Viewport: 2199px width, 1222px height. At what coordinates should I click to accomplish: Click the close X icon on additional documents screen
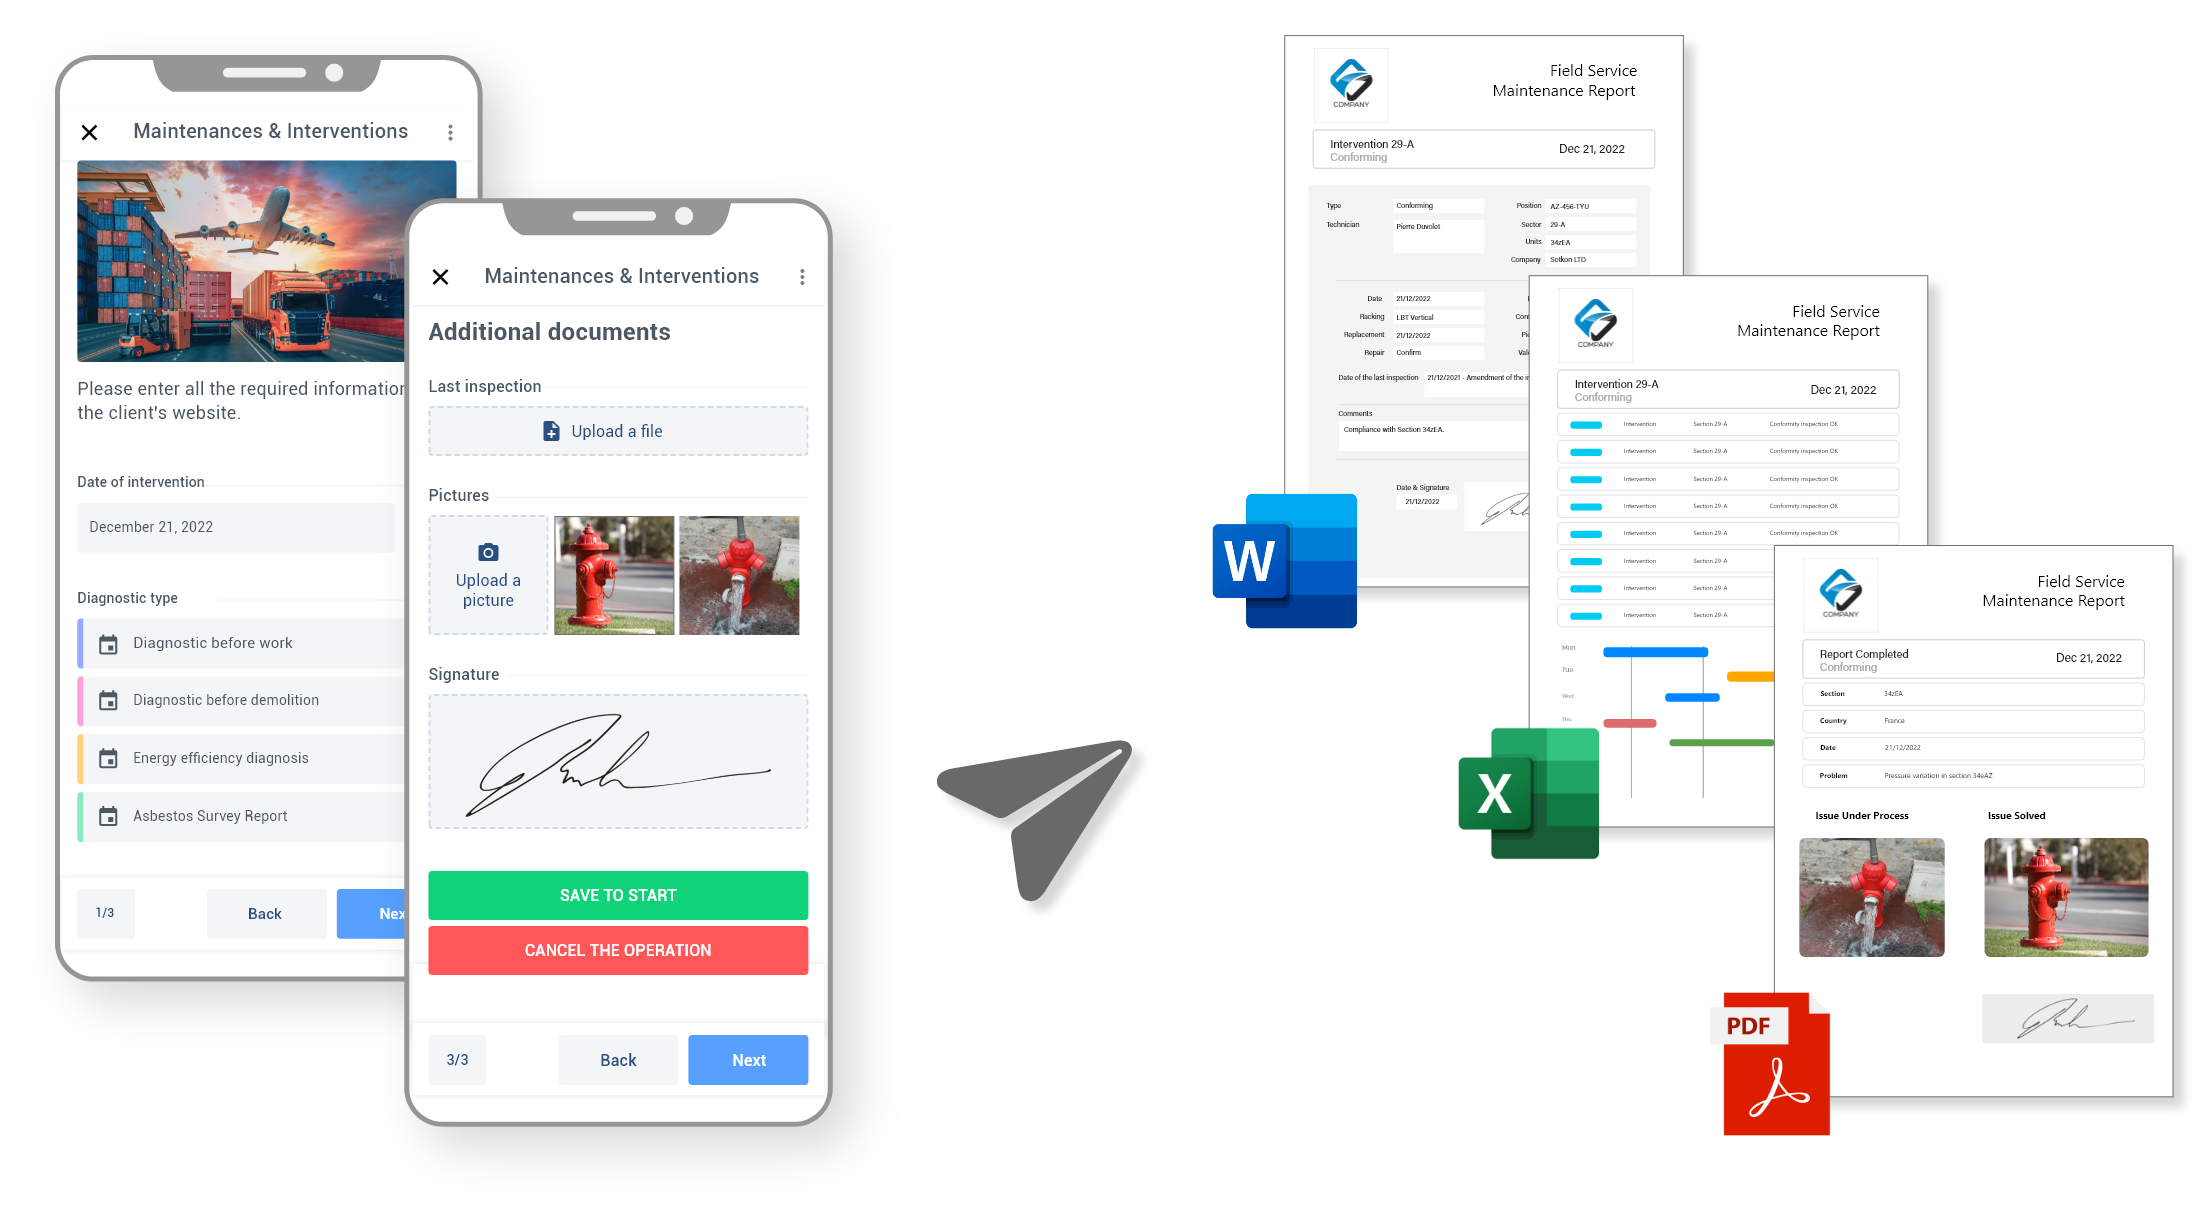441,275
